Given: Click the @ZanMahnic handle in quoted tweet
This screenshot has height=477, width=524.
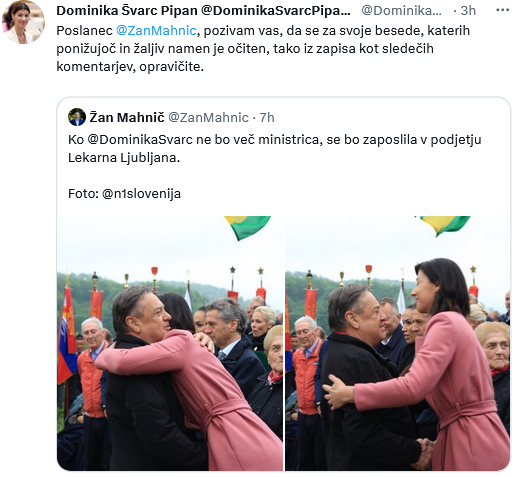Looking at the screenshot, I should coord(208,118).
